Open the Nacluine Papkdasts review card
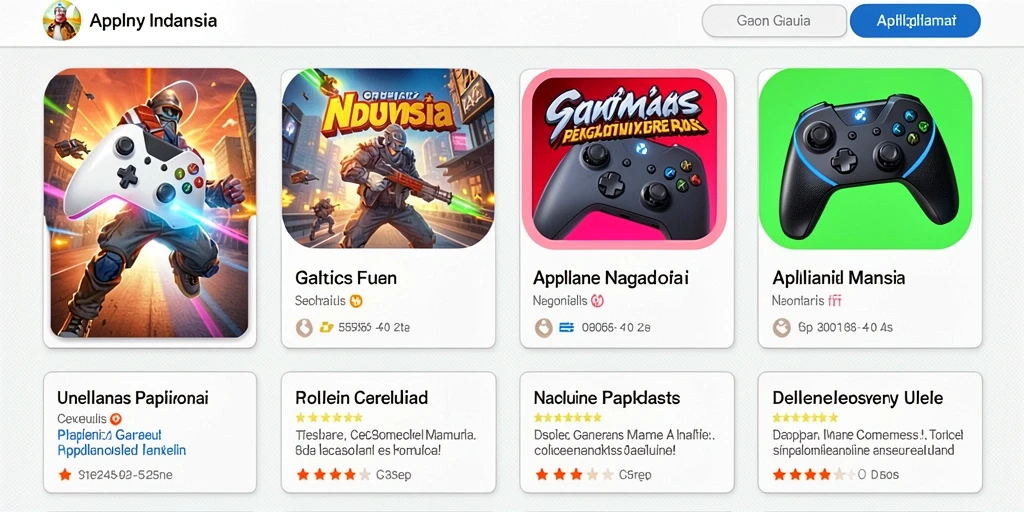 627,432
